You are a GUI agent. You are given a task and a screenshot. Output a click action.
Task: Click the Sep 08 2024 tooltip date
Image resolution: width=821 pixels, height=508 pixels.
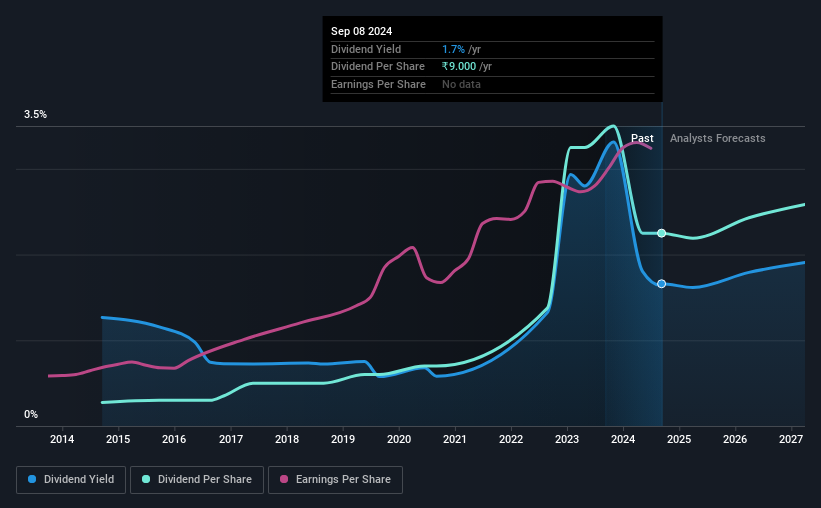pos(361,31)
